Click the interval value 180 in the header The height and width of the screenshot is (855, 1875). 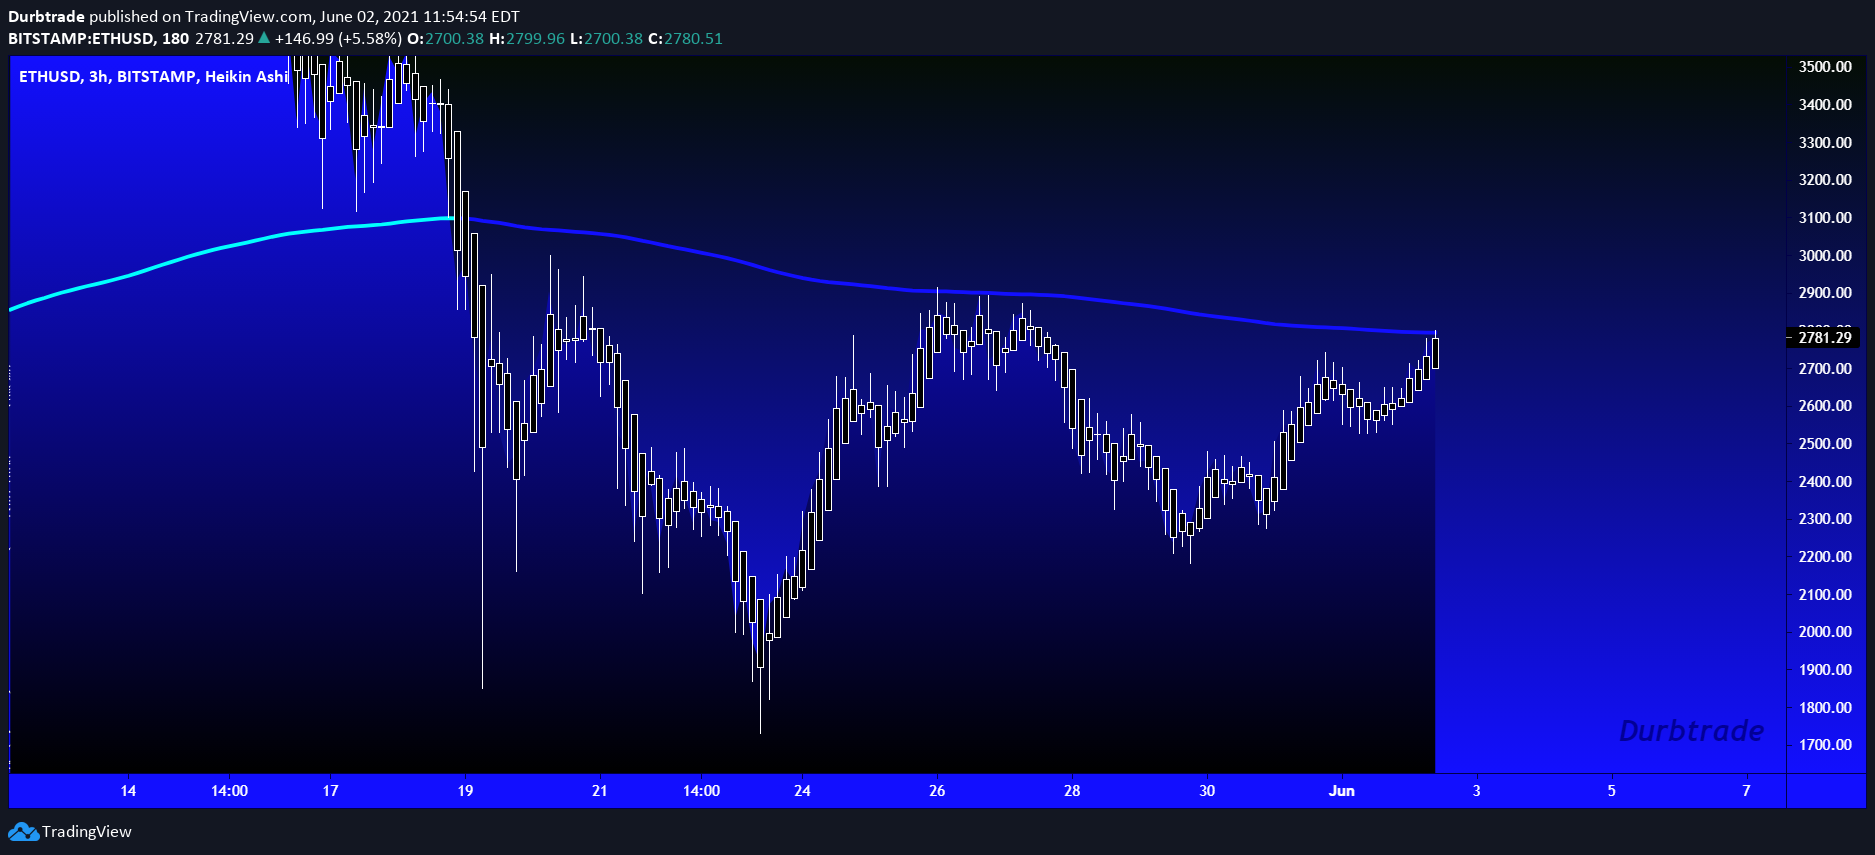coord(175,38)
